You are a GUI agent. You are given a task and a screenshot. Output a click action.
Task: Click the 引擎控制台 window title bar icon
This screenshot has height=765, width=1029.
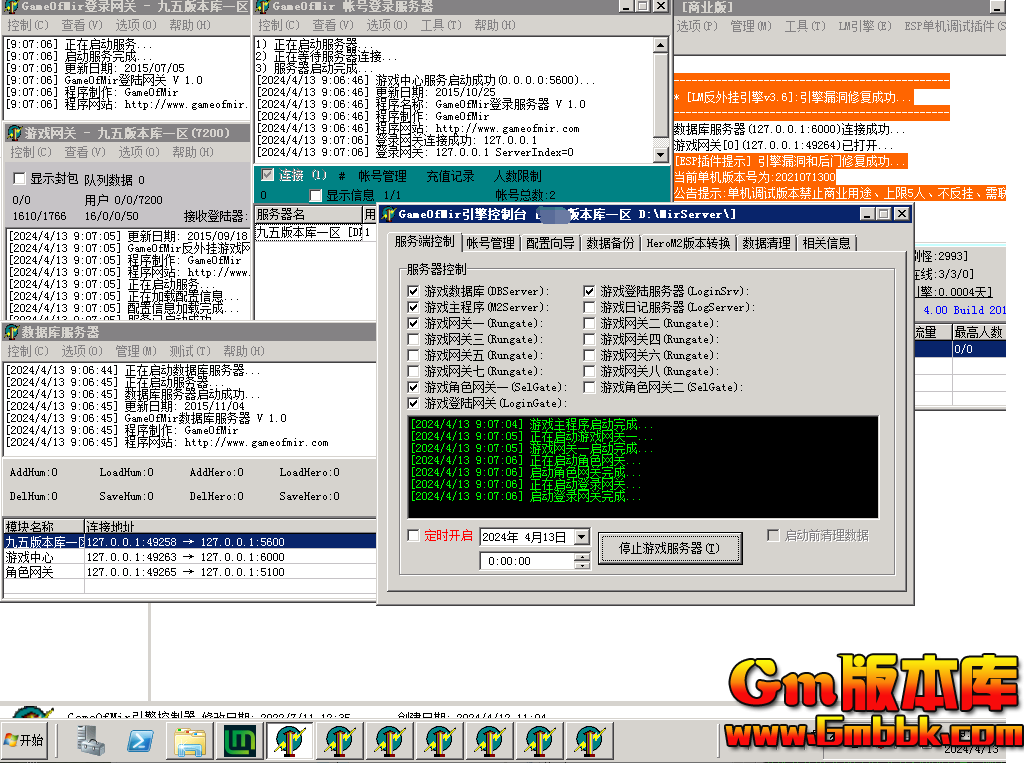coord(388,214)
